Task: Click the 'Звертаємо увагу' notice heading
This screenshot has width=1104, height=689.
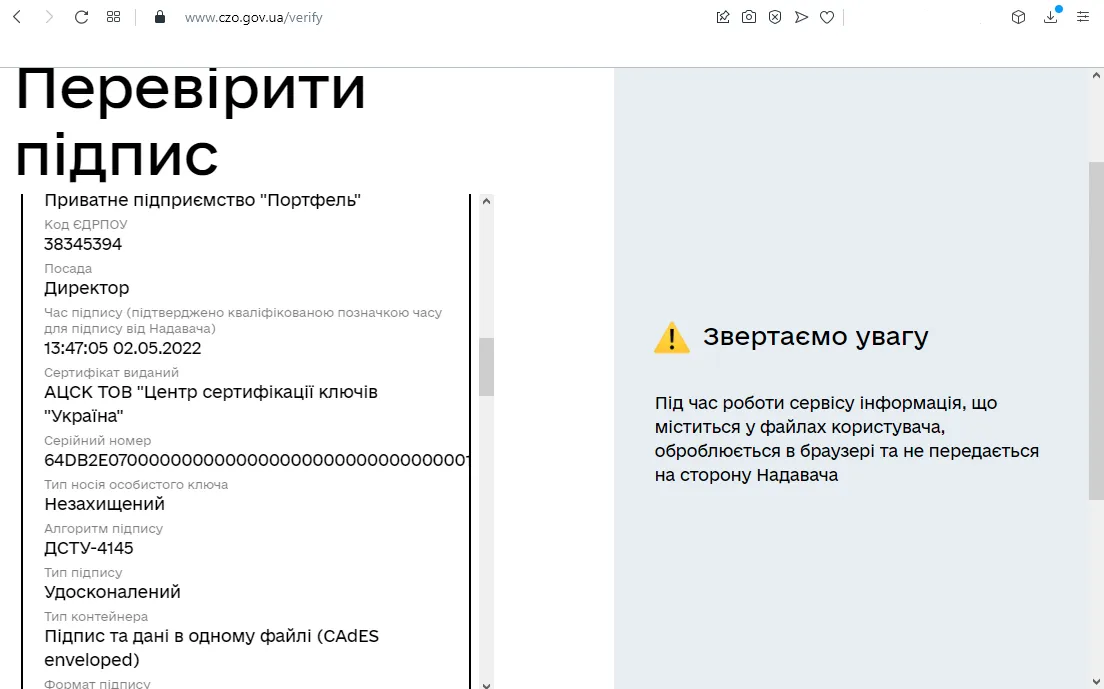Action: click(x=815, y=336)
